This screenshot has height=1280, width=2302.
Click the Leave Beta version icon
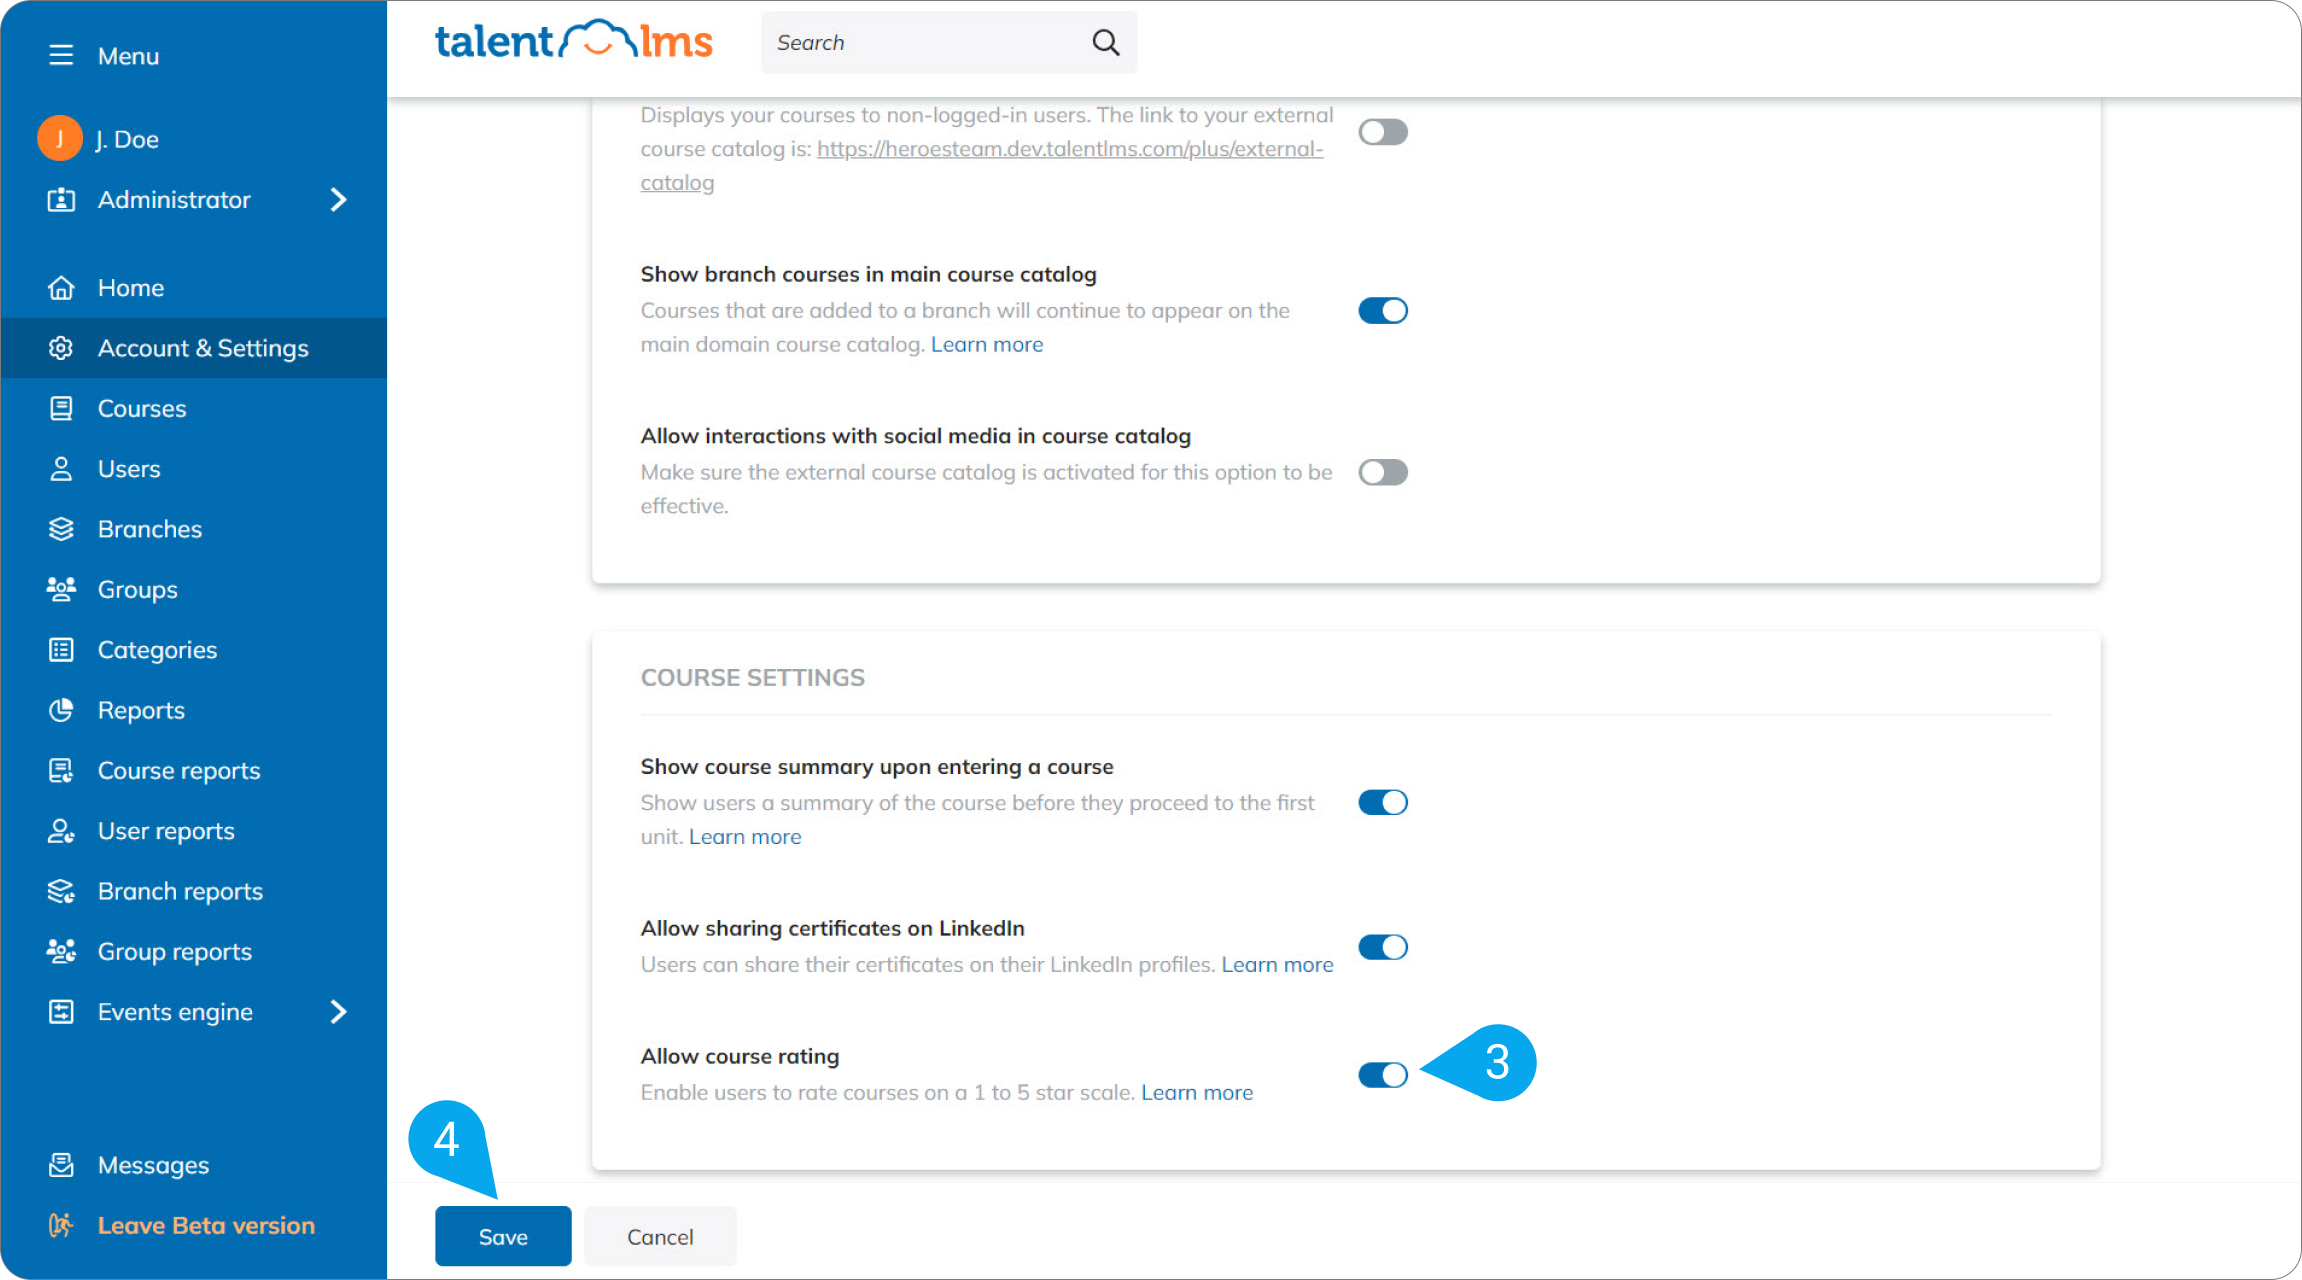(61, 1225)
